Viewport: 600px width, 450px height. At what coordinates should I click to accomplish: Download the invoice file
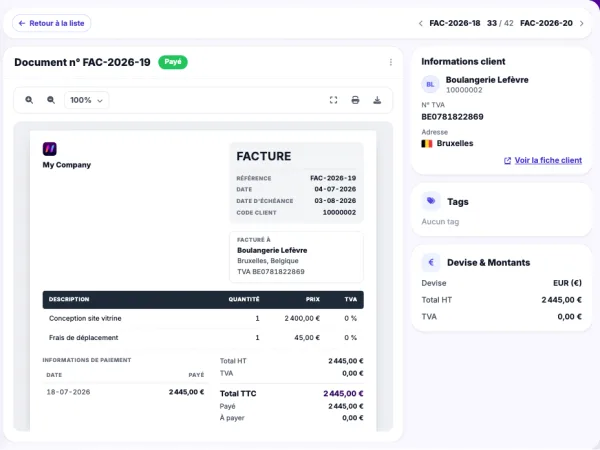point(377,100)
